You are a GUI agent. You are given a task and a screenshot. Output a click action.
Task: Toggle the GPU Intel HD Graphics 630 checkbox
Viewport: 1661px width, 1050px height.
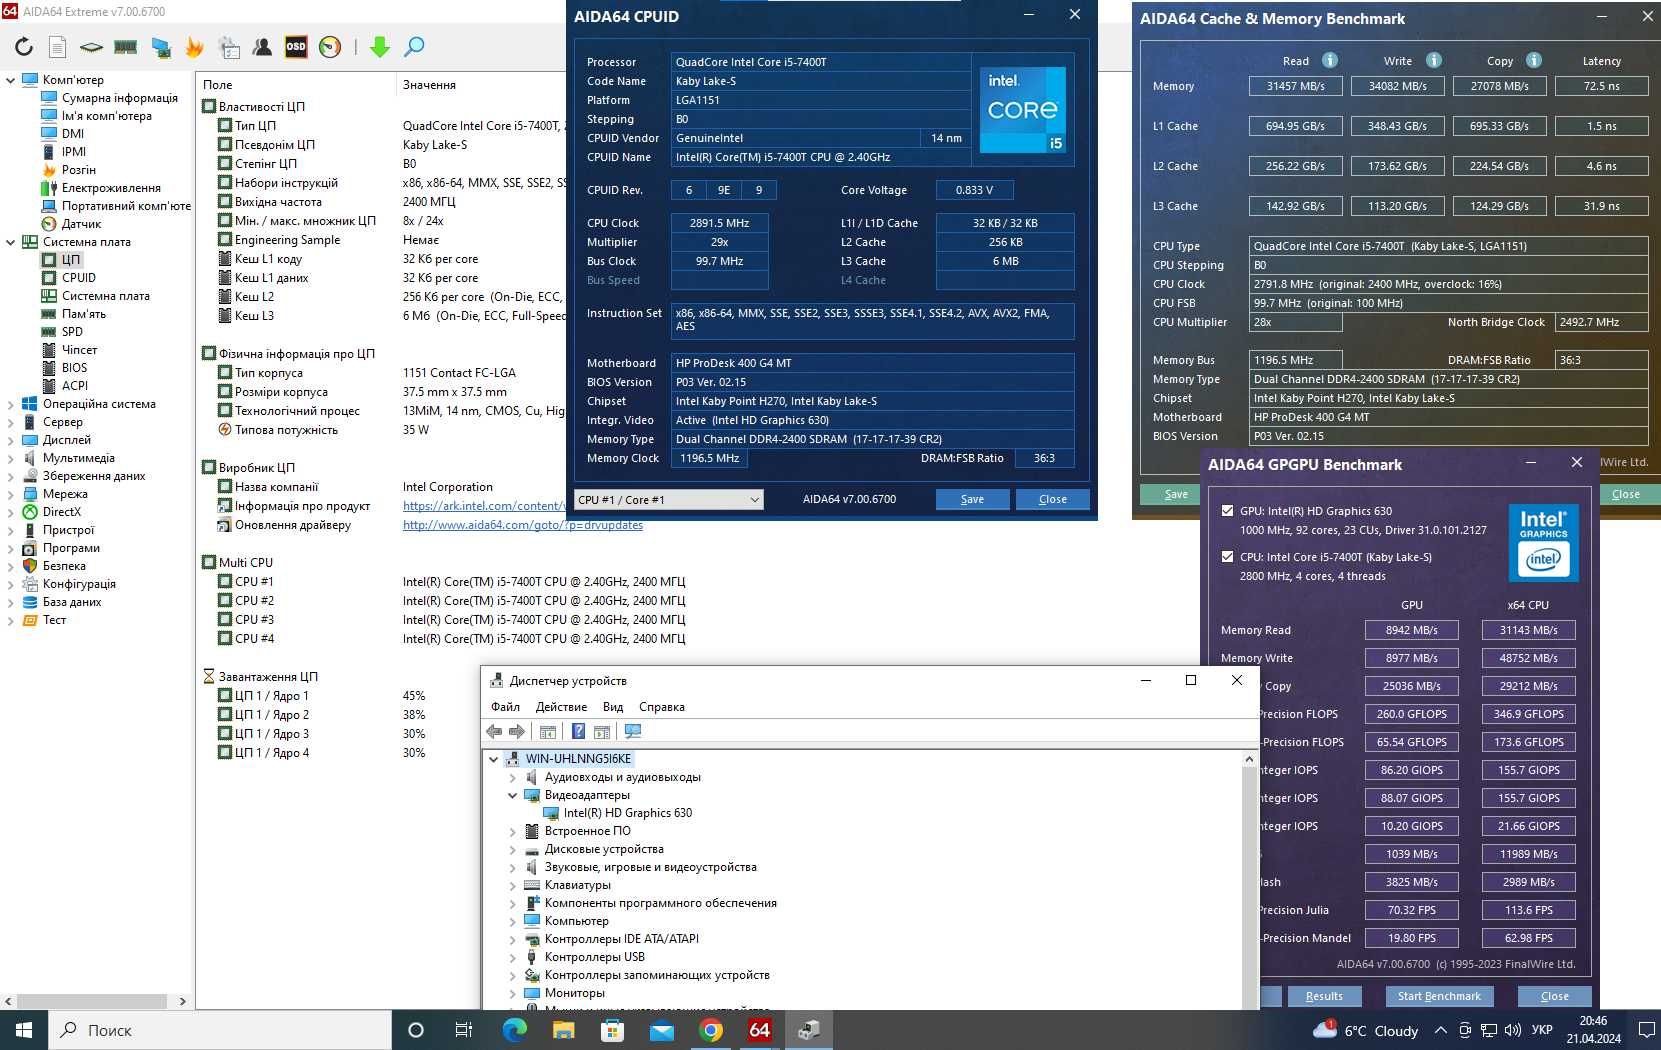[1227, 511]
